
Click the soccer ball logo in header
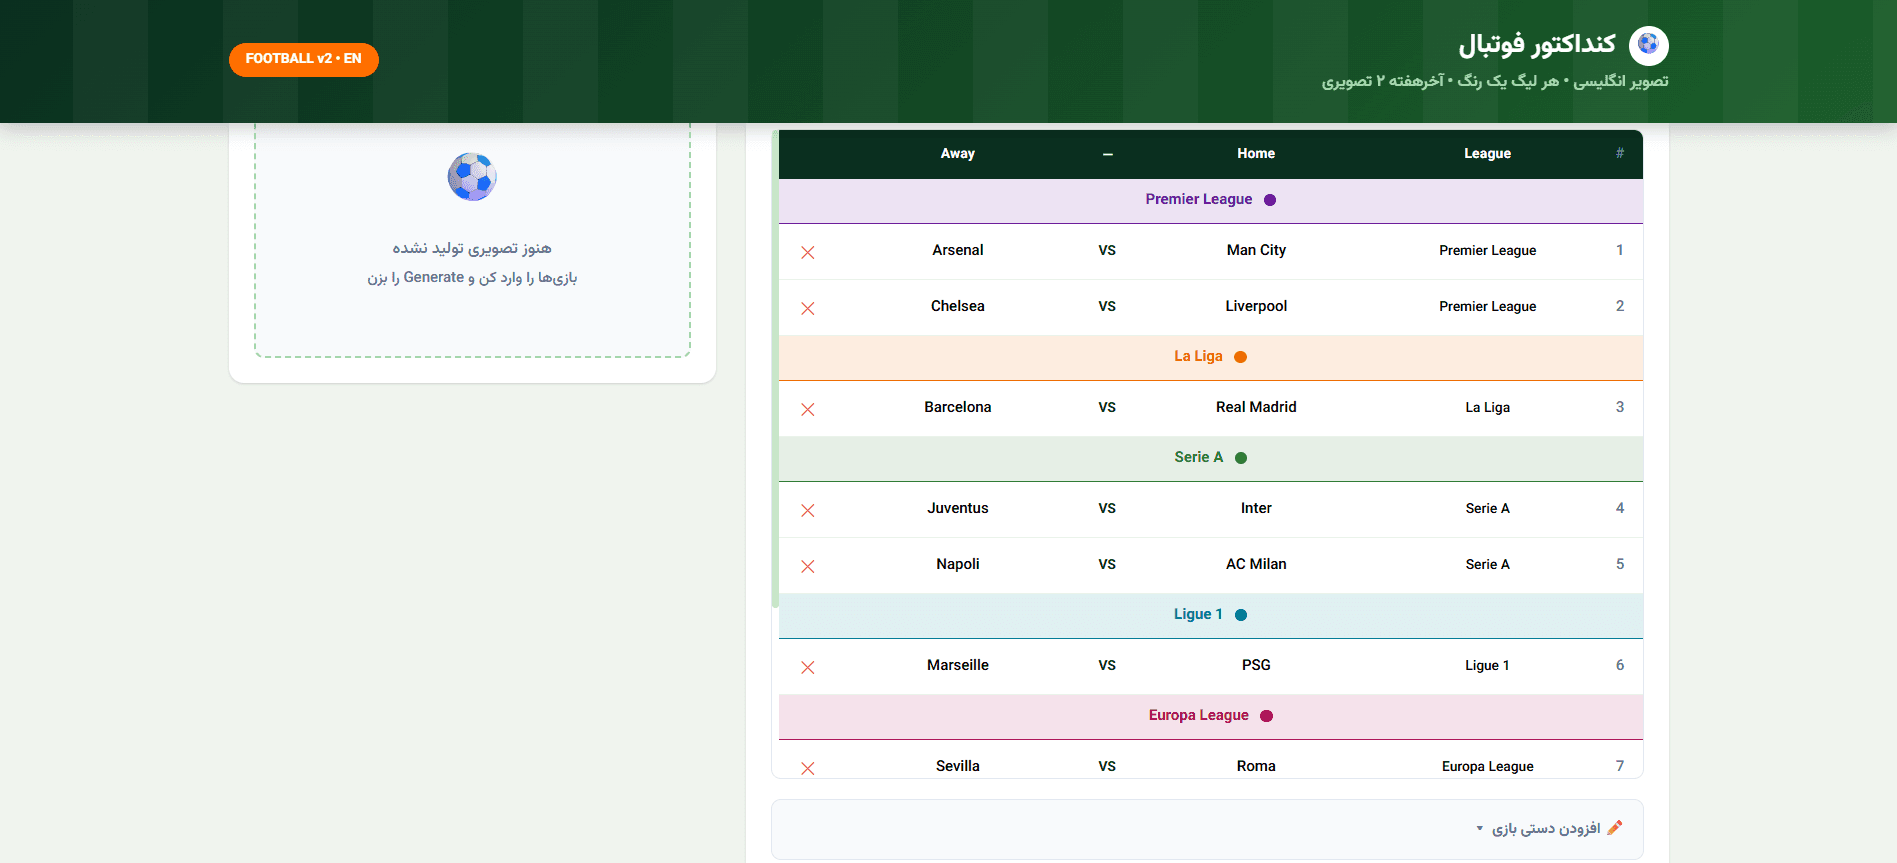click(1648, 45)
